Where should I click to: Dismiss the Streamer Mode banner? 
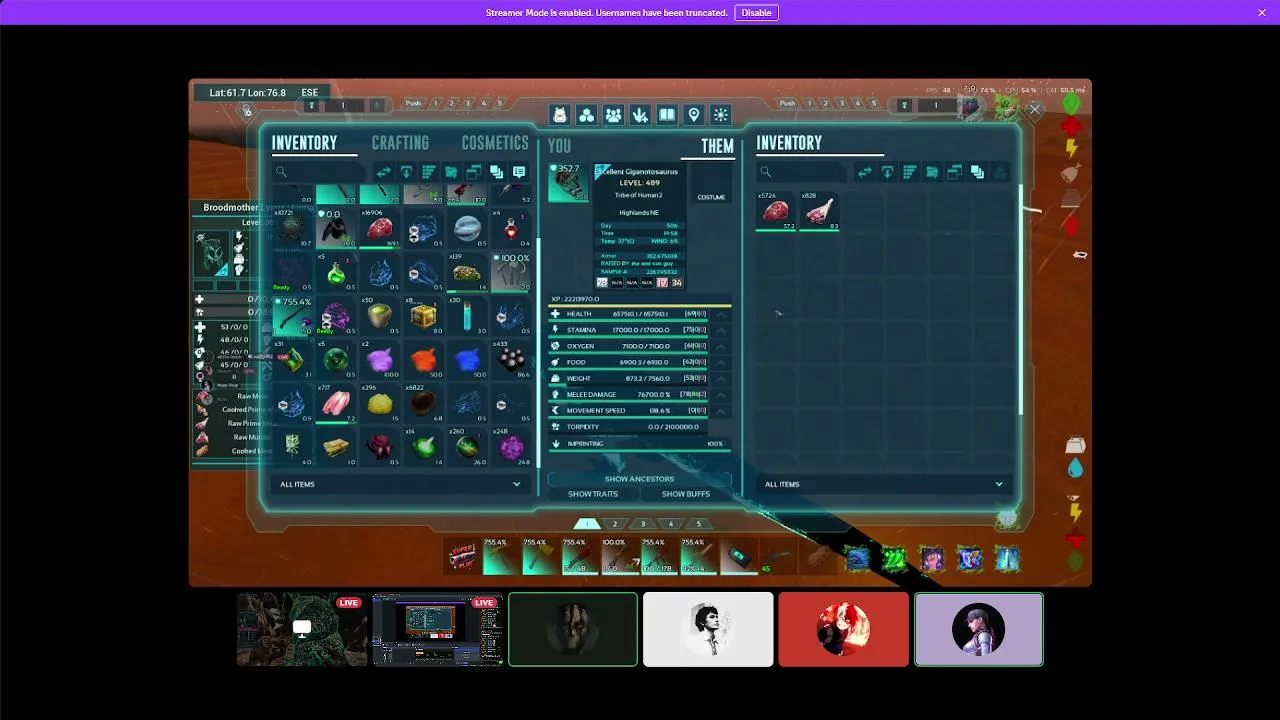[x=1262, y=13]
